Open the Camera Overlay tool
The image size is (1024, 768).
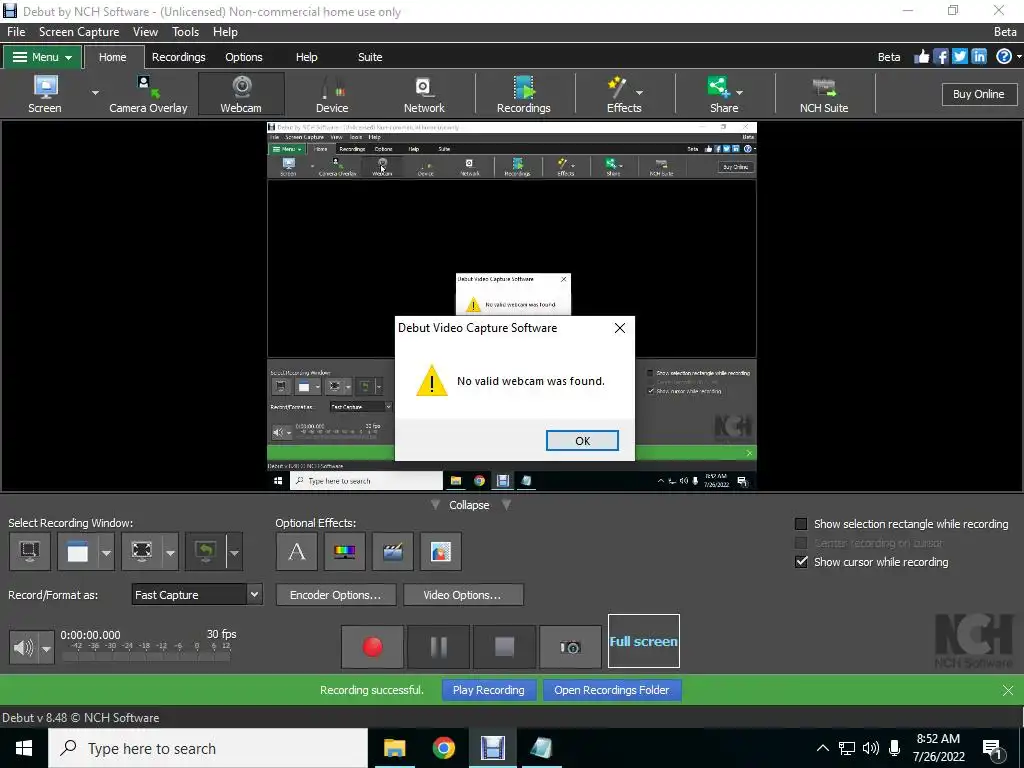pyautogui.click(x=148, y=94)
